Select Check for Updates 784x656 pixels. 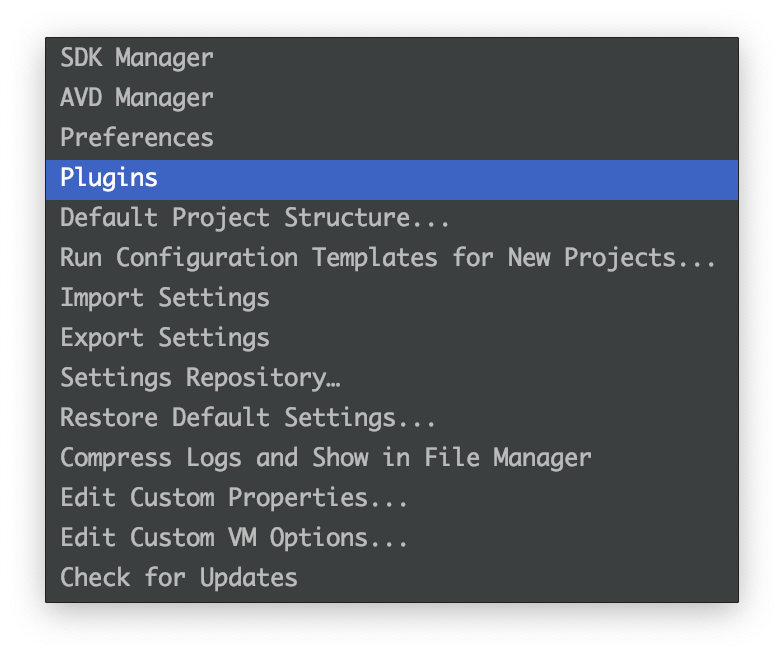tap(392, 578)
